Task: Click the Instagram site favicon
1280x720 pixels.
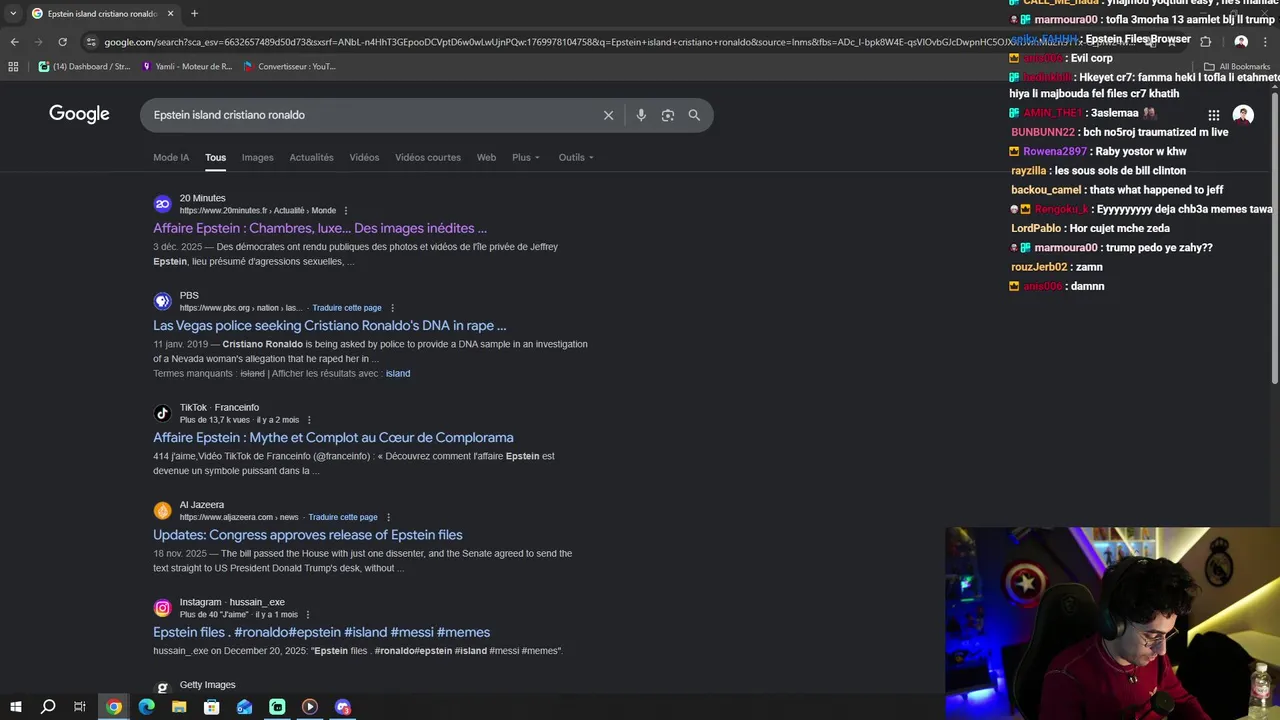Action: (163, 608)
